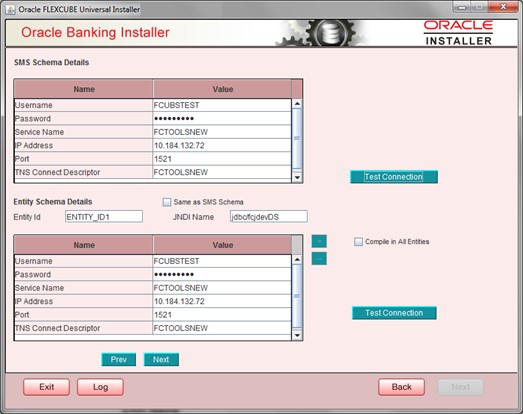
Task: Test the entity schema connection
Action: 394,313
